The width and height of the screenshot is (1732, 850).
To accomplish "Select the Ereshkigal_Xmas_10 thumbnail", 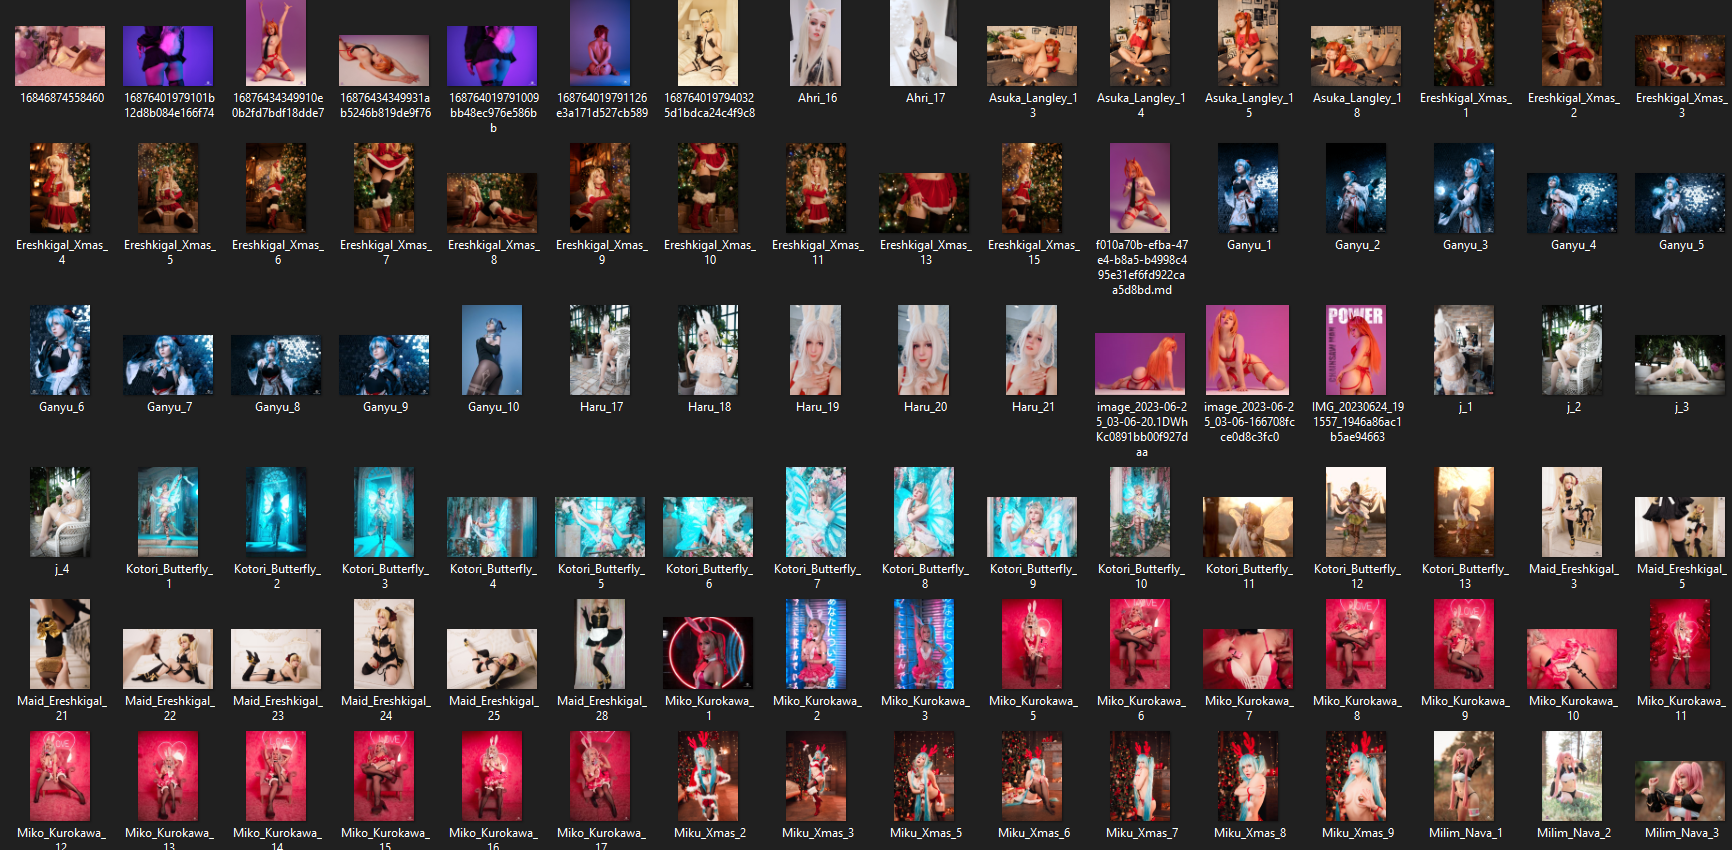I will coord(709,188).
